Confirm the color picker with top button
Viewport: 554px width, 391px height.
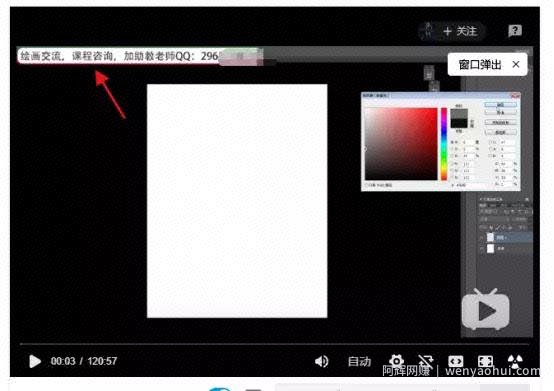(x=501, y=105)
